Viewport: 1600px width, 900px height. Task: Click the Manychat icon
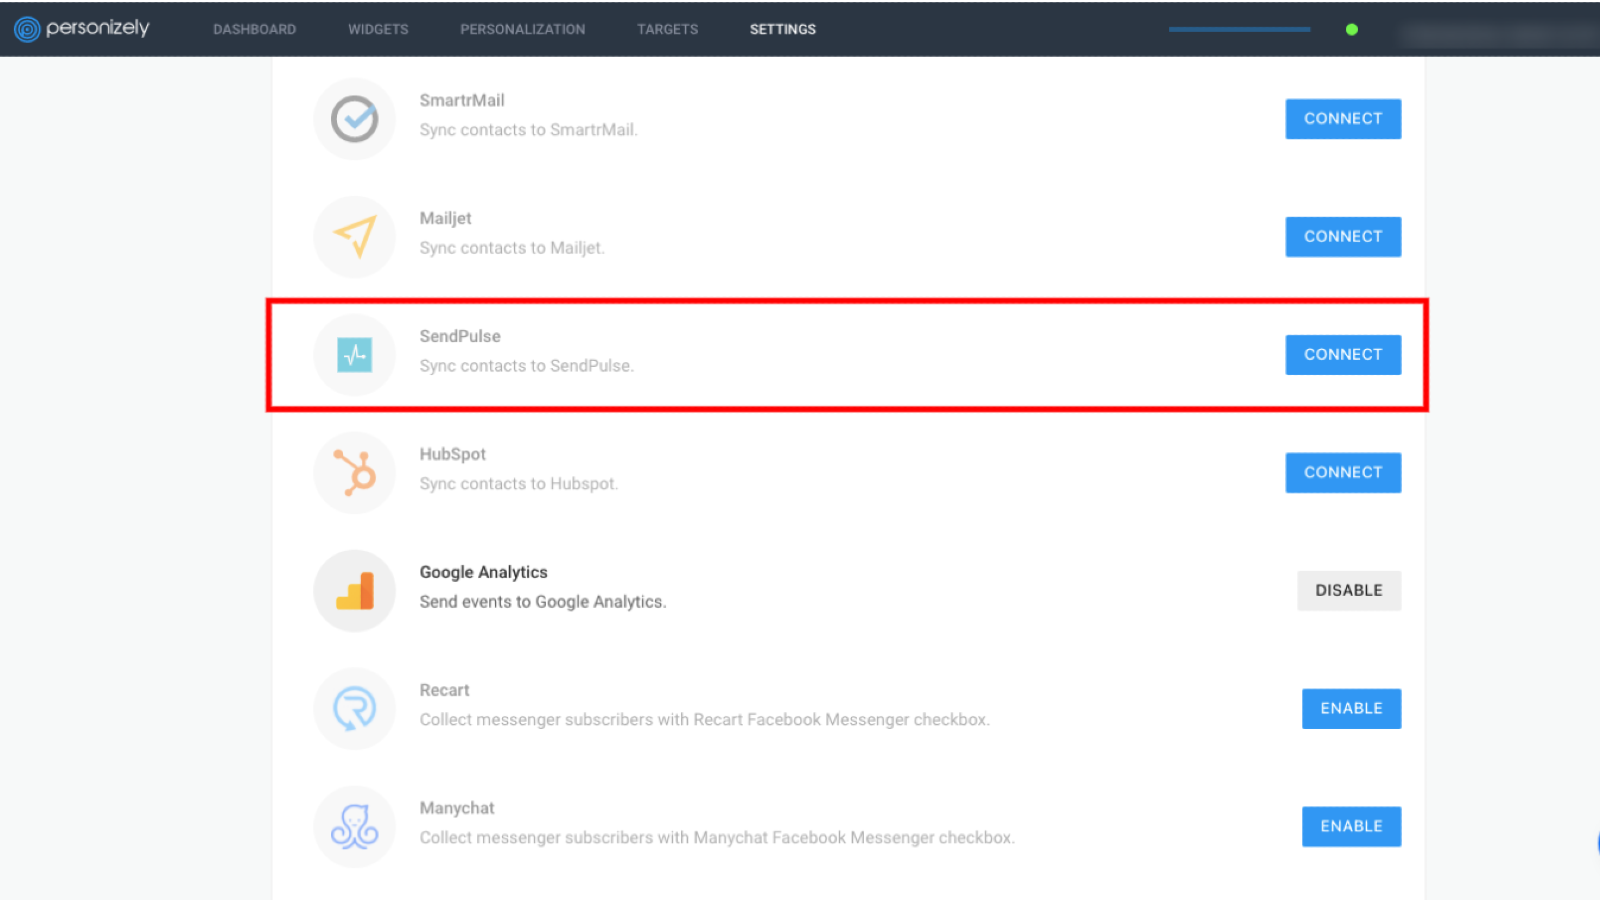pos(354,827)
